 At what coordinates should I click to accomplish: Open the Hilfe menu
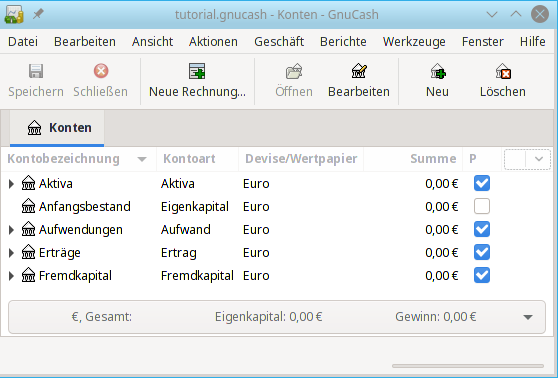532,42
